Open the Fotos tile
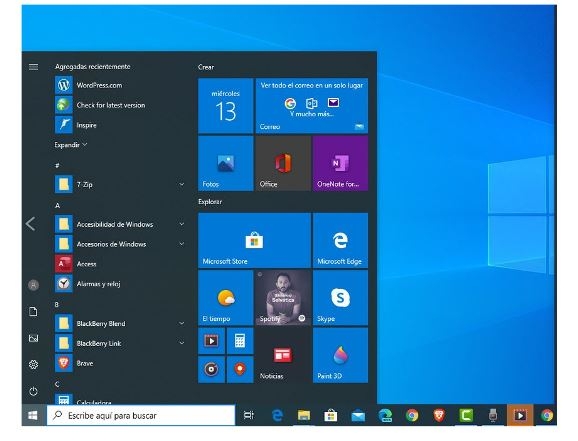Image resolution: width=578 pixels, height=441 pixels. 226,163
